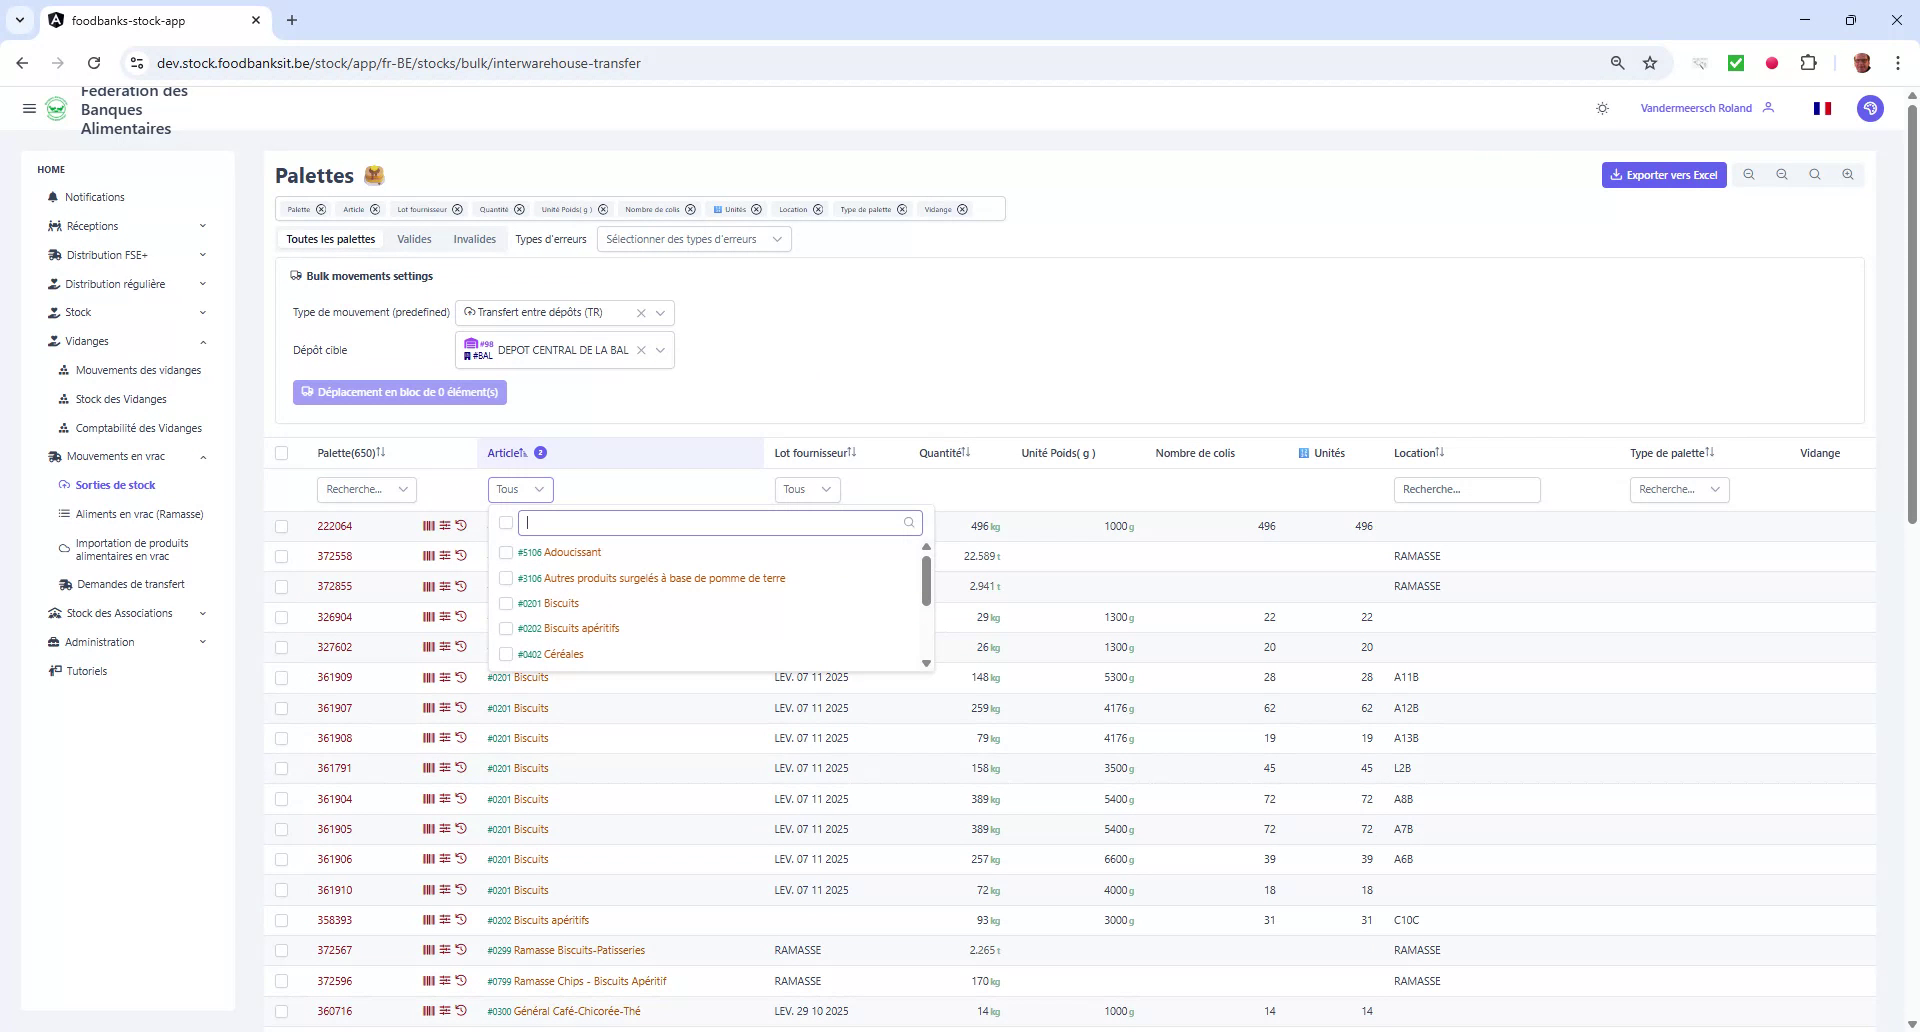The image size is (1920, 1032).
Task: Check the checkbox for article #0201 Biscuits
Action: pos(507,603)
